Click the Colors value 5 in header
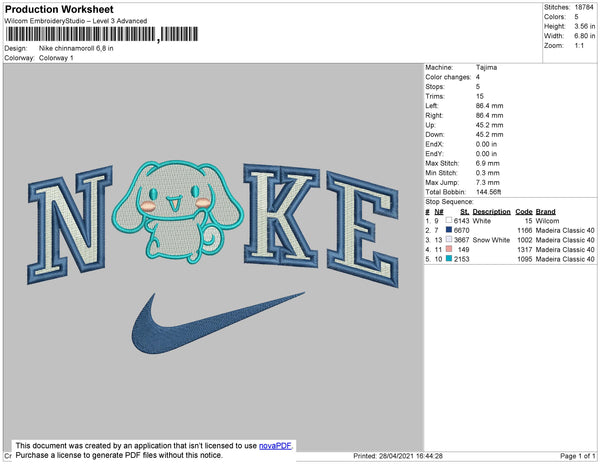This screenshot has width=600, height=464. (x=576, y=17)
